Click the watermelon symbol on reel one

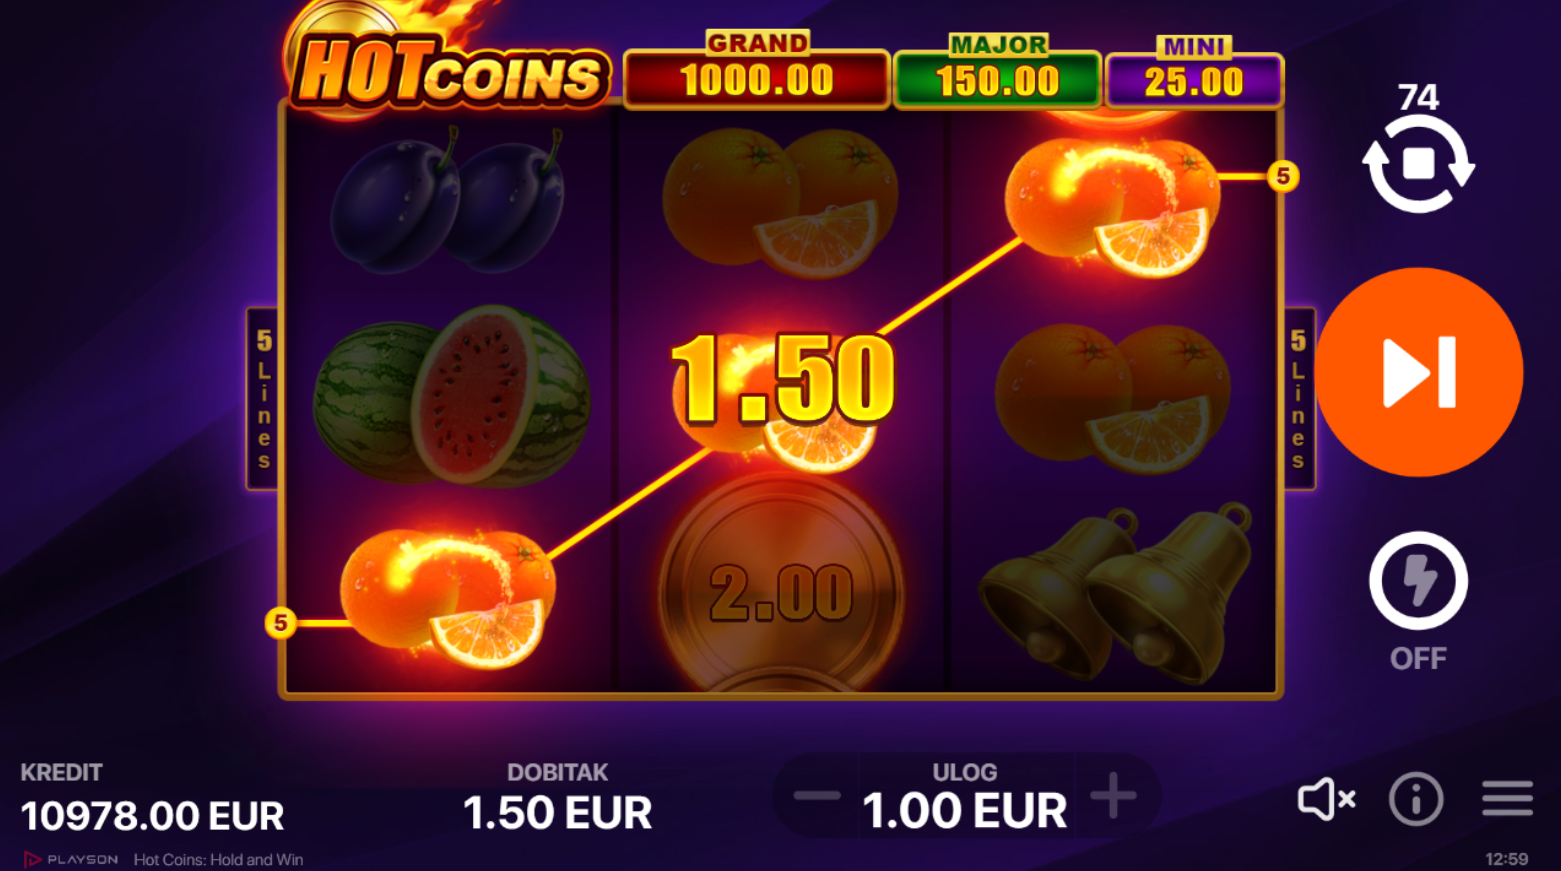pyautogui.click(x=451, y=396)
